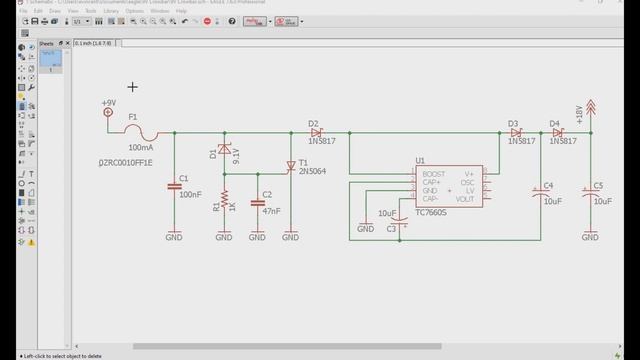Click the Zoom in icon
The image size is (640, 360).
(x=143, y=21)
